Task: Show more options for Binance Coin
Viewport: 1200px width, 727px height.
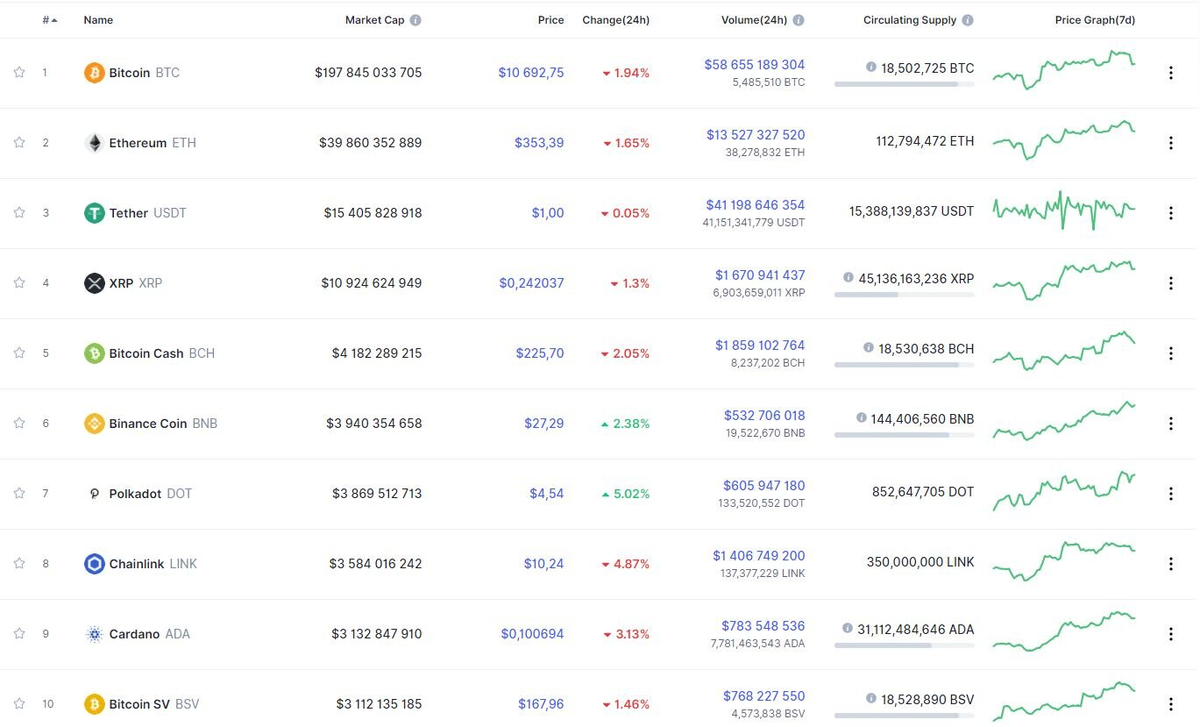Action: pyautogui.click(x=1171, y=423)
